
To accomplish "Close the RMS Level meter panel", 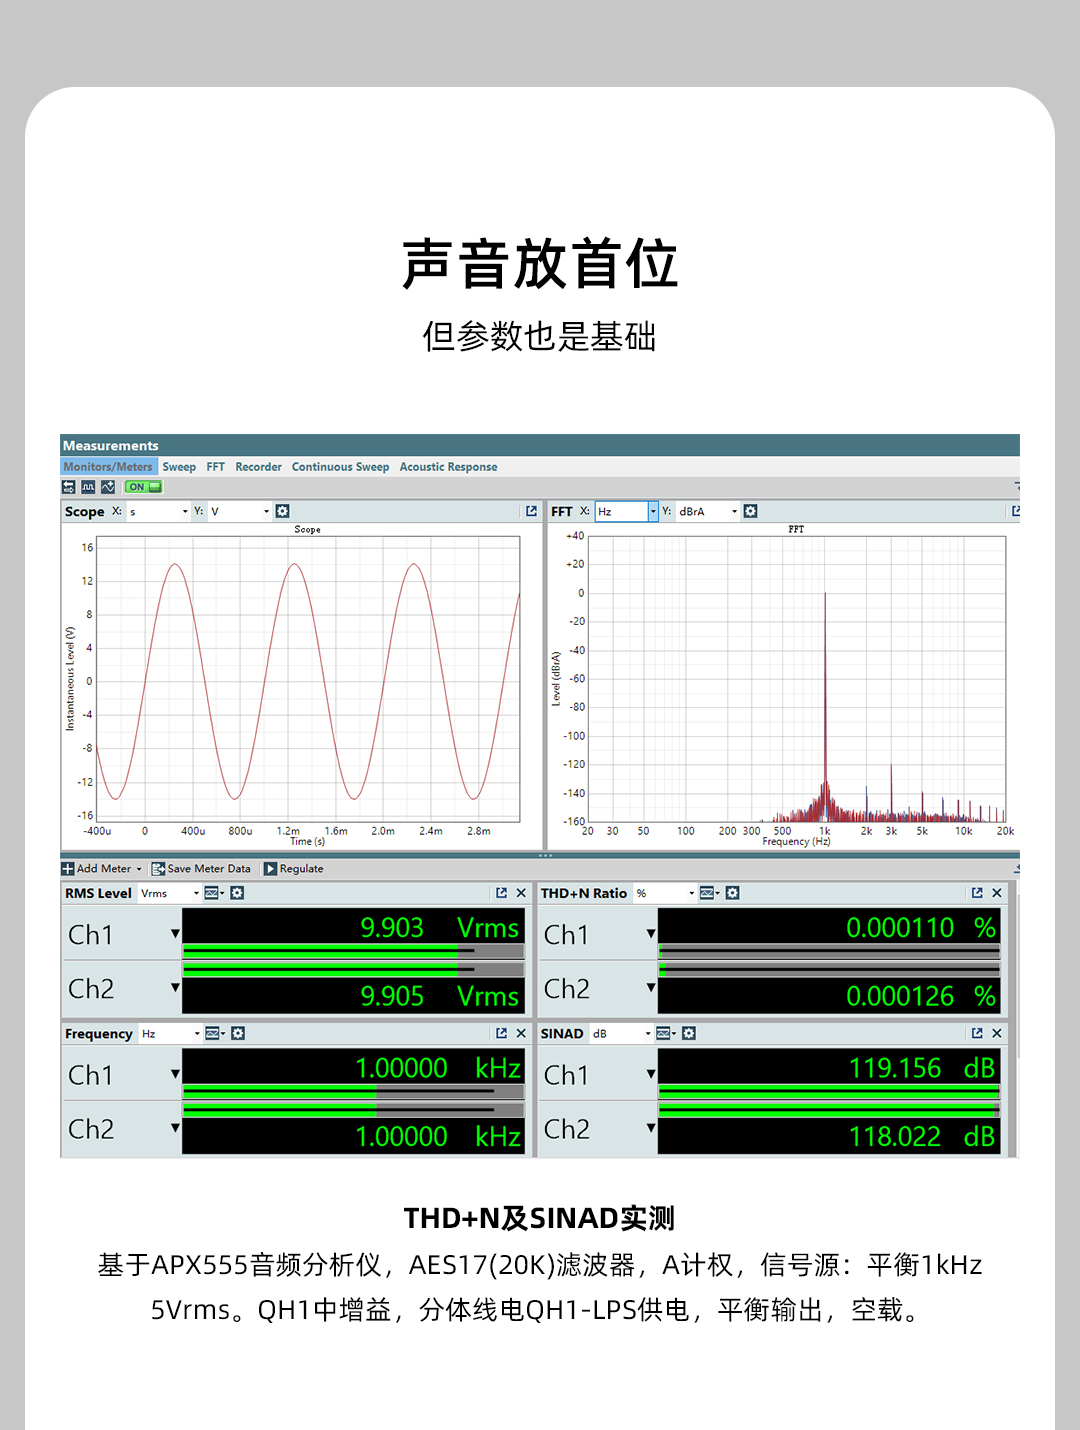I will [521, 893].
